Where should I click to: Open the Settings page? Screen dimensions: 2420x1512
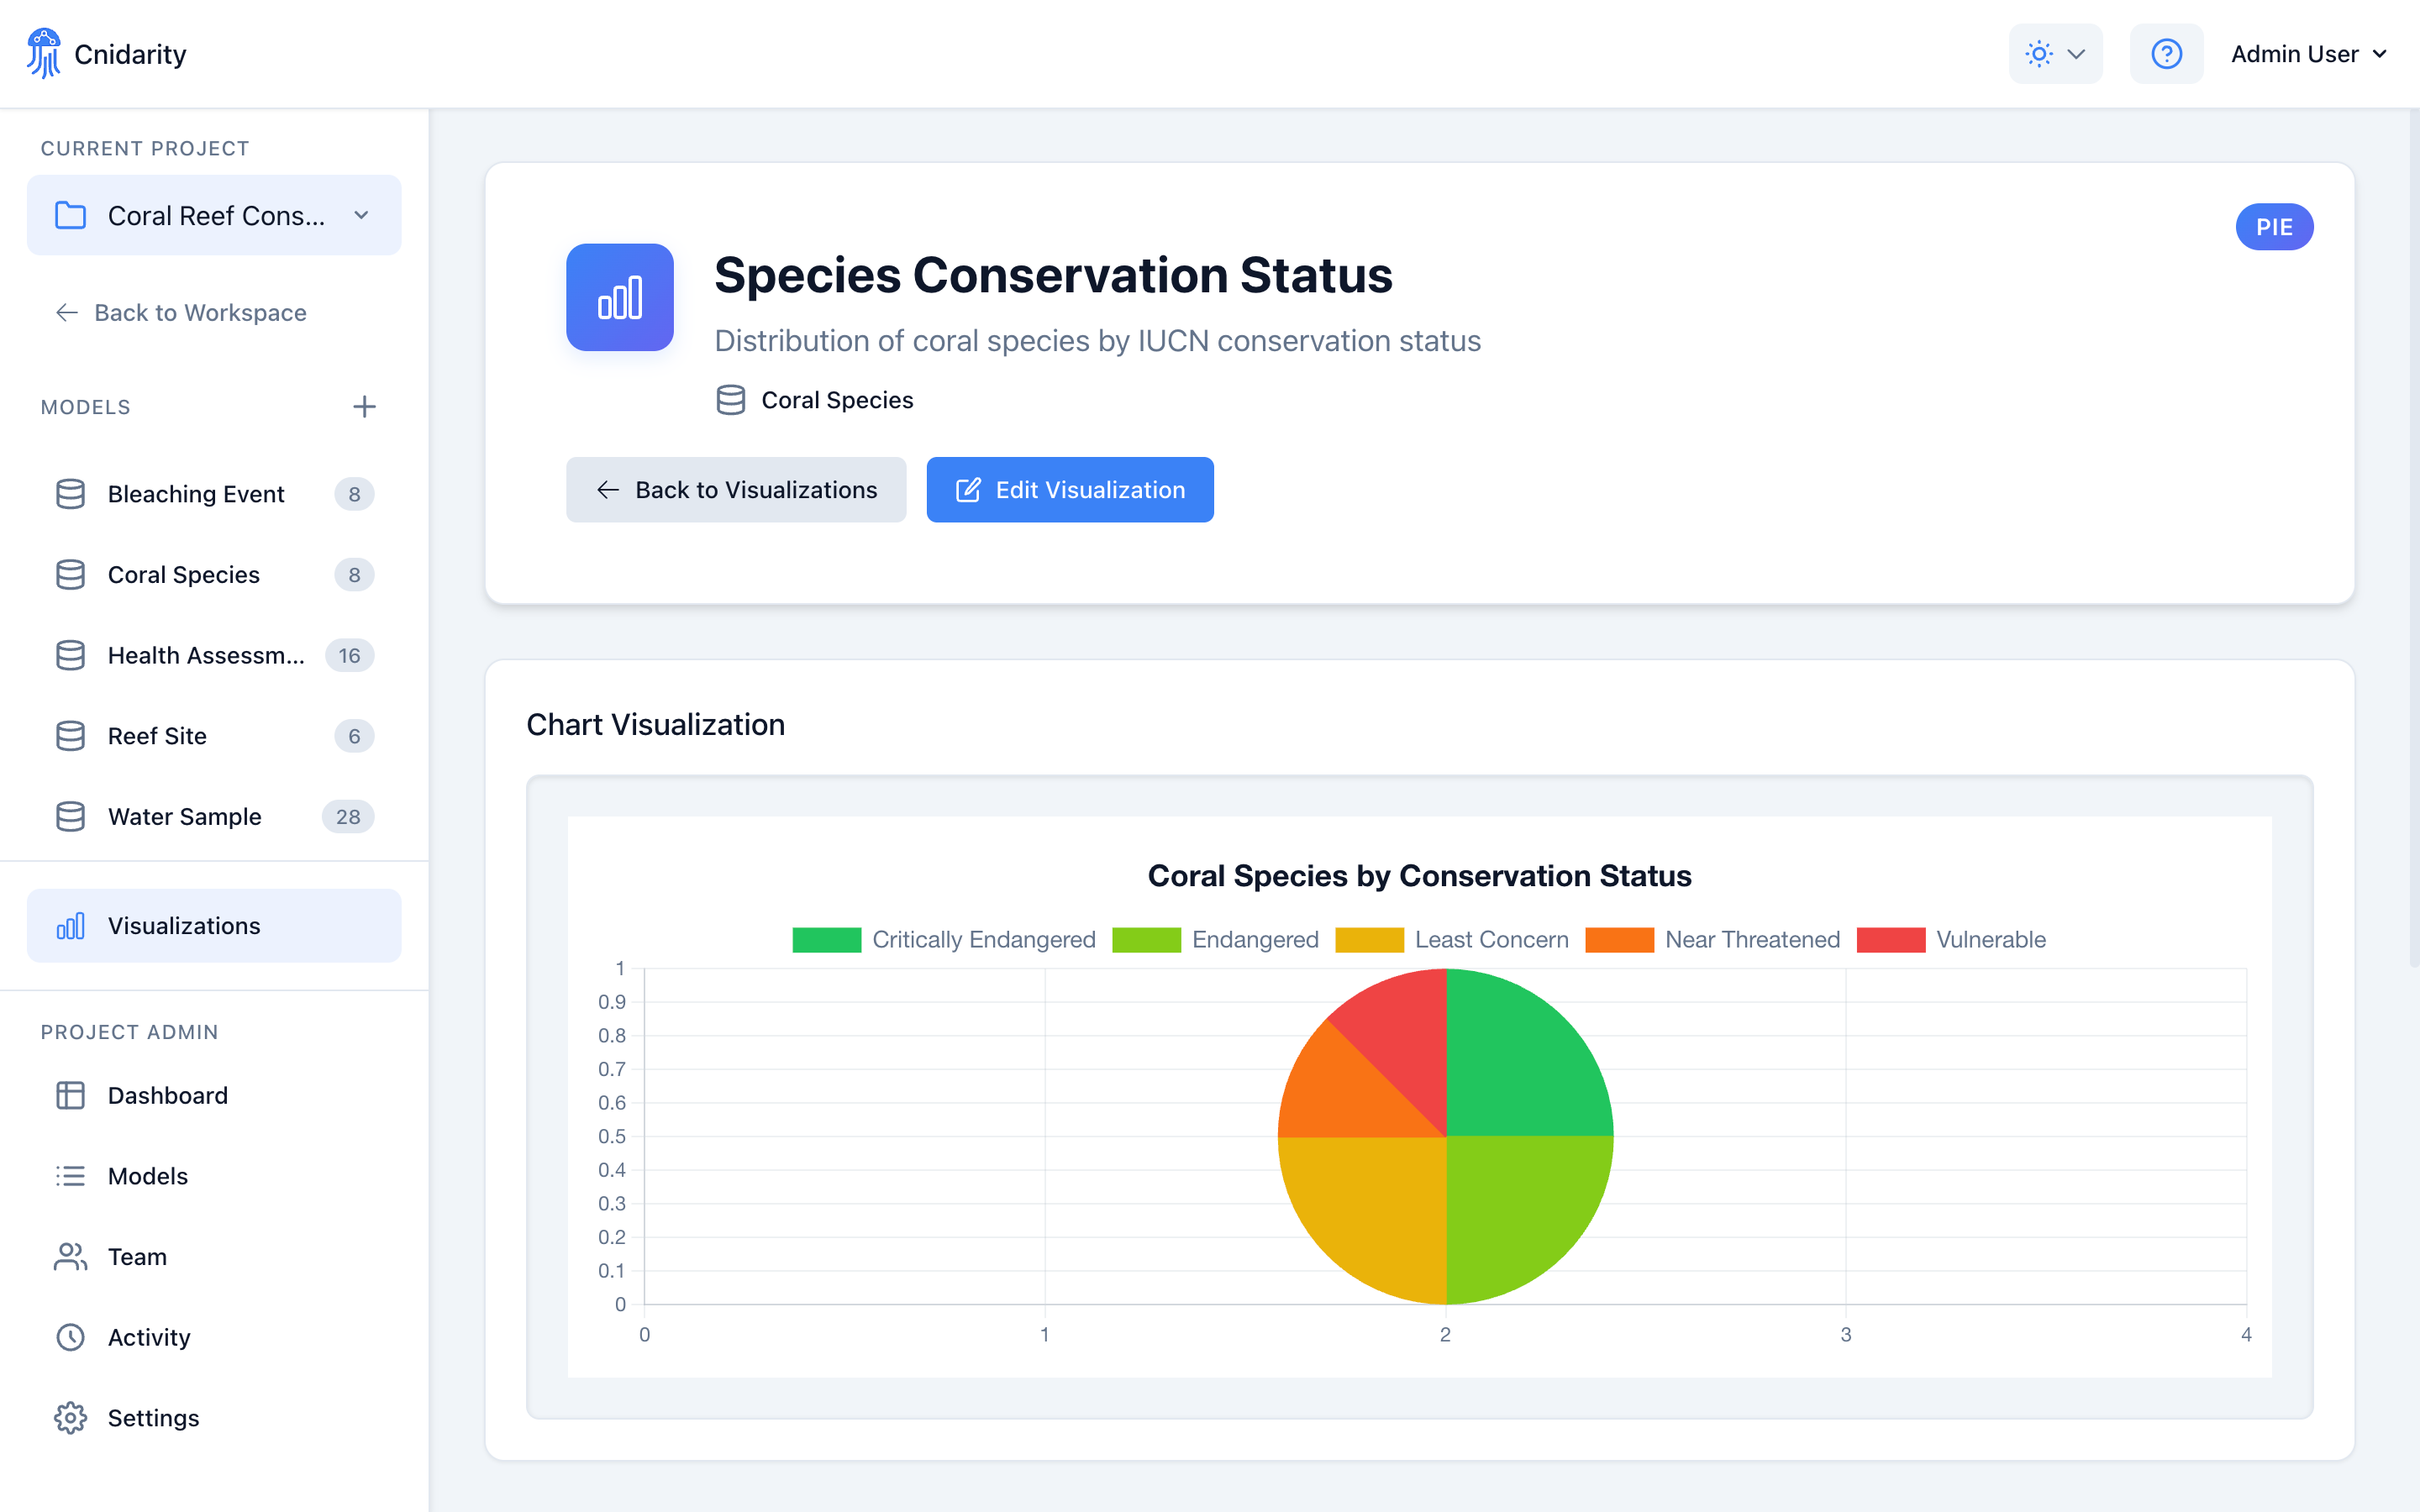(x=154, y=1417)
